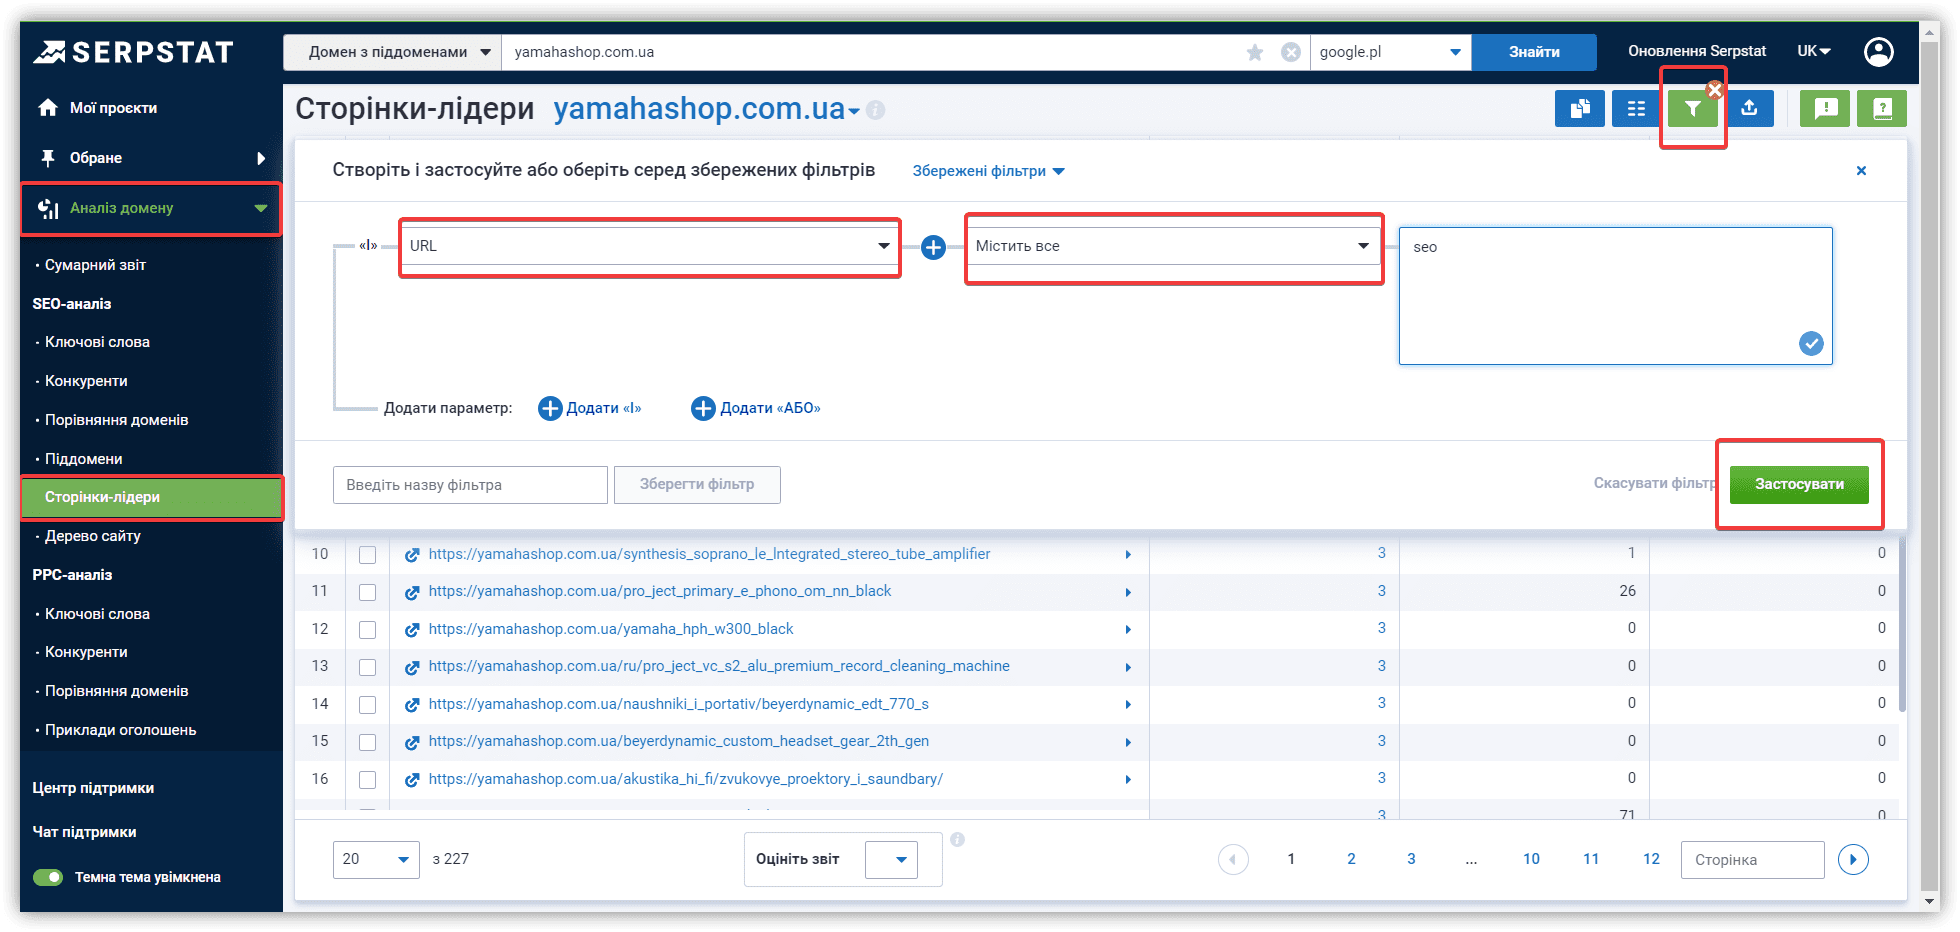Click the filter value text area containing seo
1960x932 pixels.
[1615, 296]
